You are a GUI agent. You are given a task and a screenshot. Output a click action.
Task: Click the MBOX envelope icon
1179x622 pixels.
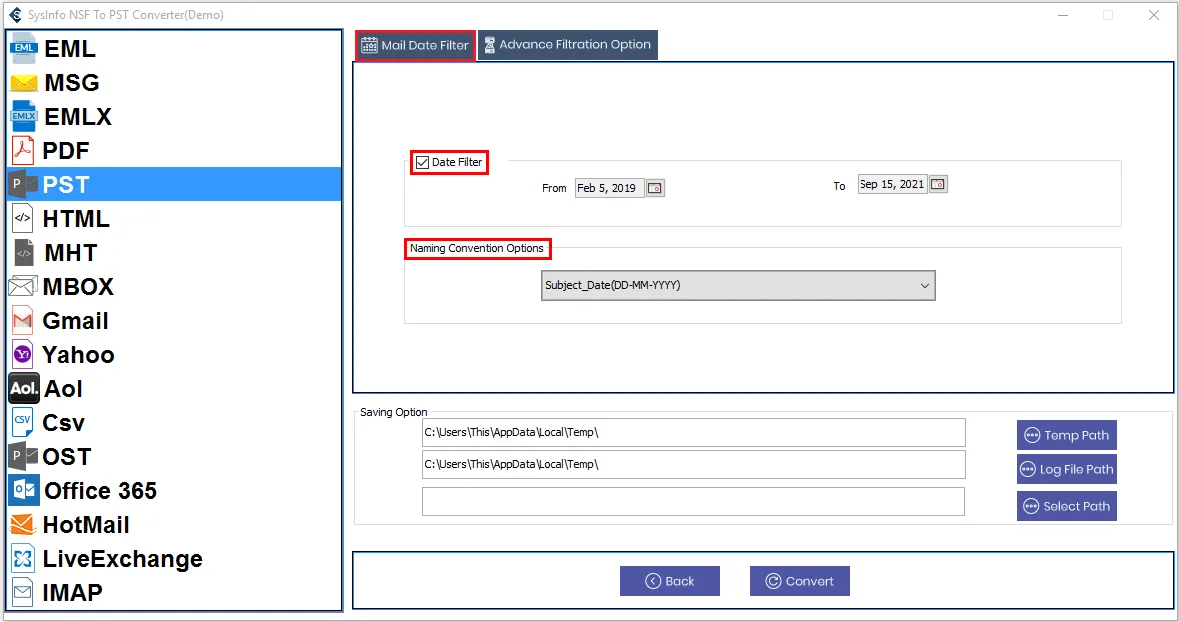coord(23,287)
